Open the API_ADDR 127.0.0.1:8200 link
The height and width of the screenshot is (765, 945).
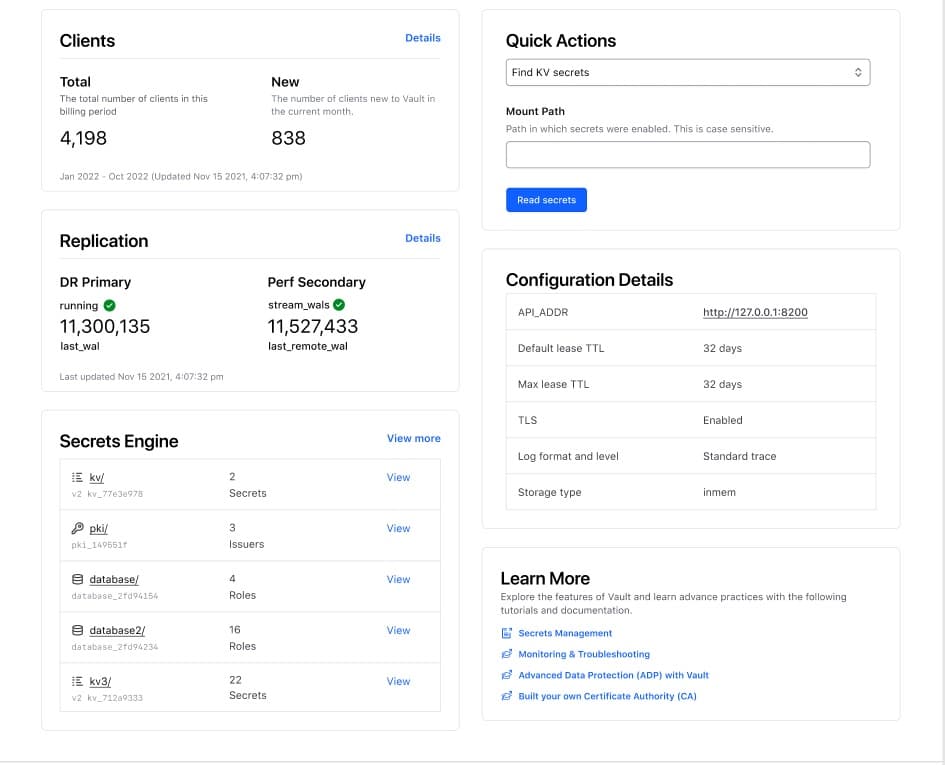(x=755, y=312)
